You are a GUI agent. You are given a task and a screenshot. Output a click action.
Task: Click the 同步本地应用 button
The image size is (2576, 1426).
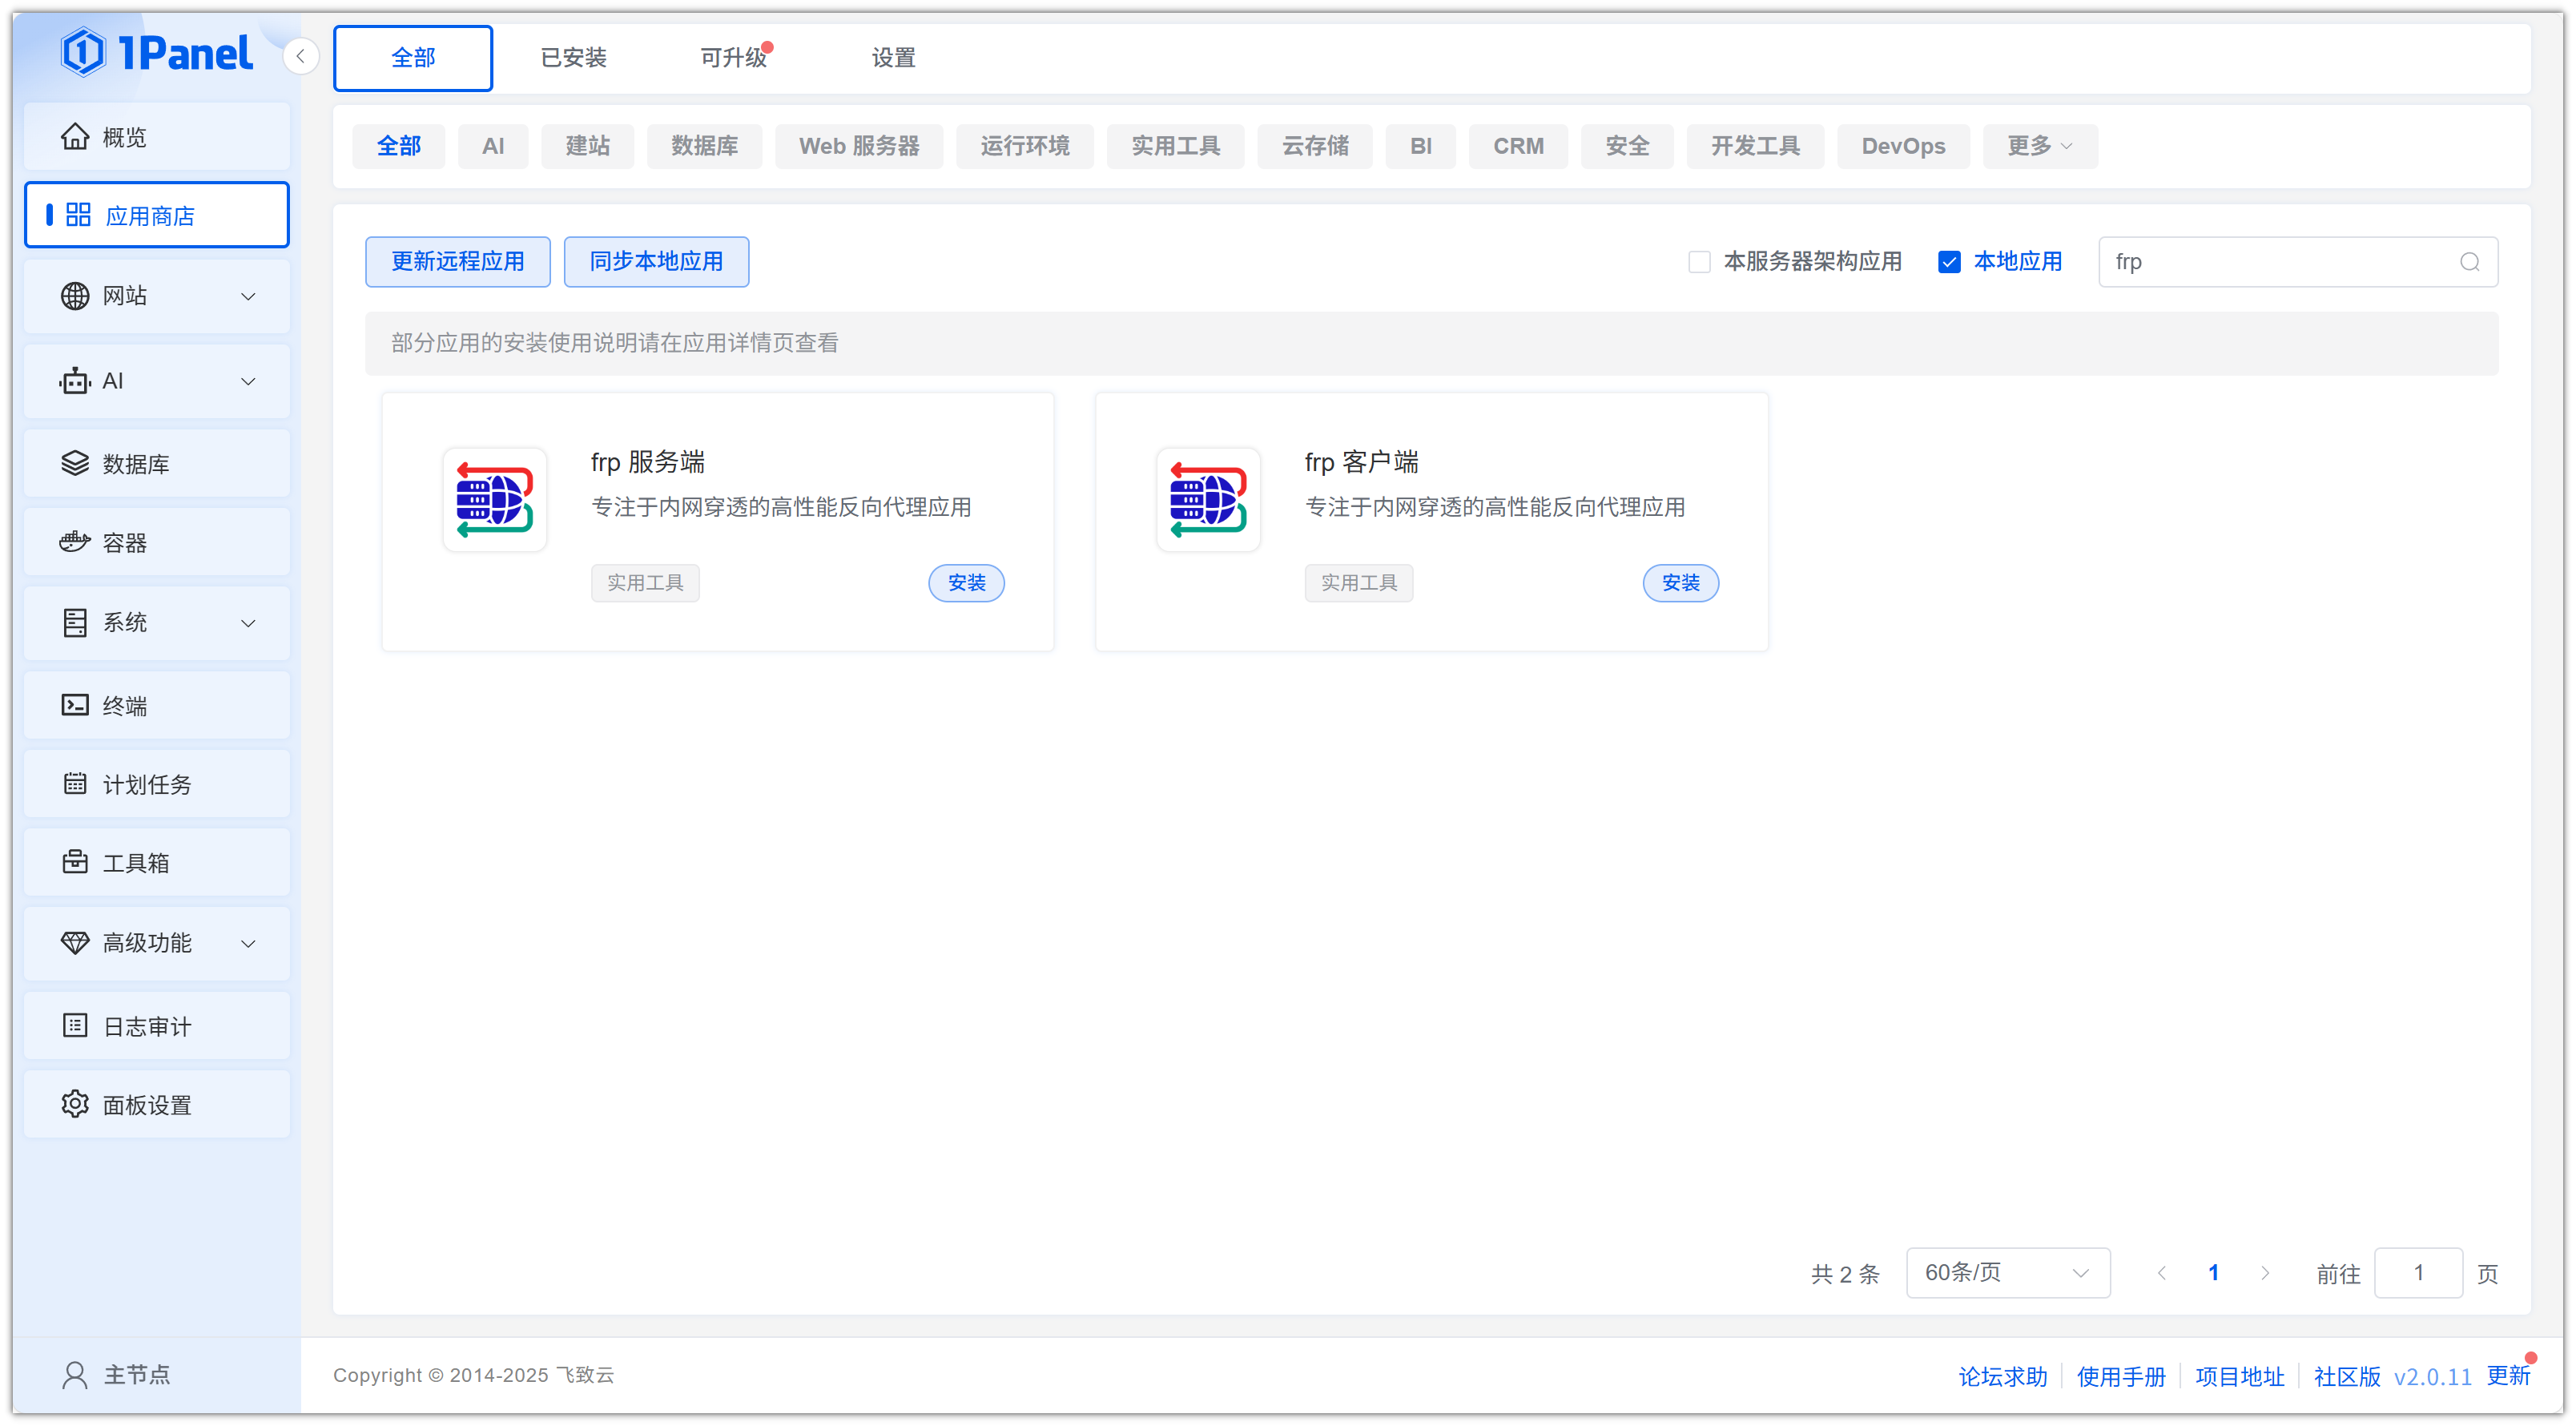(x=656, y=262)
